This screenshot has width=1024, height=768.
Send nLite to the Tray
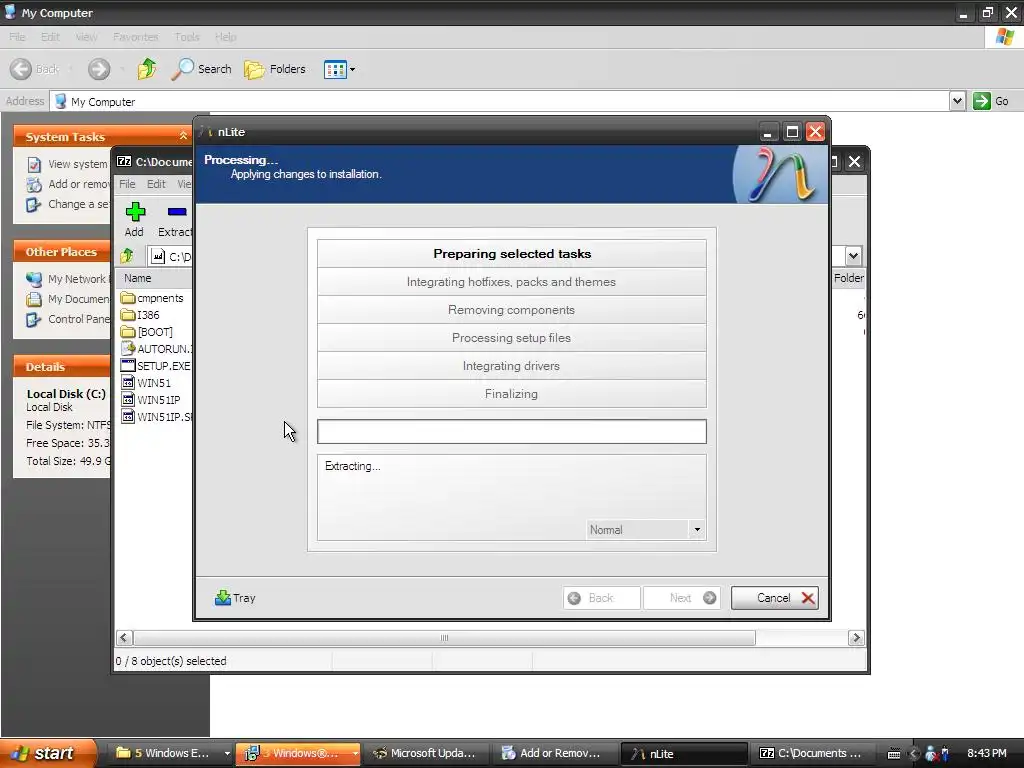pyautogui.click(x=235, y=598)
